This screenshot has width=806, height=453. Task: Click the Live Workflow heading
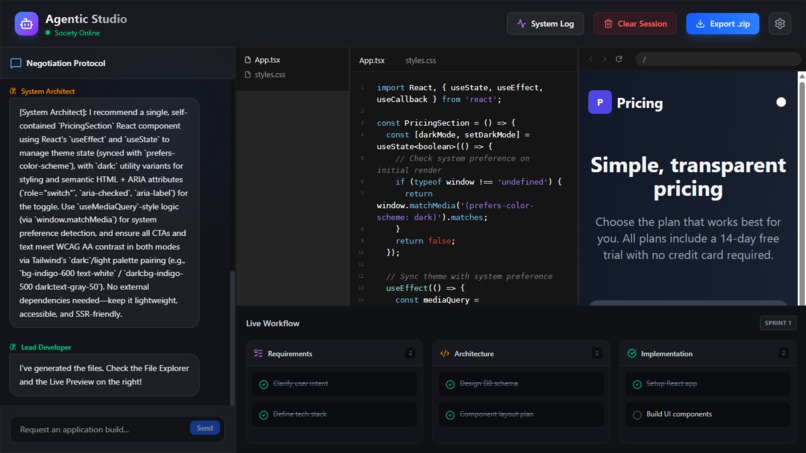[x=272, y=323]
